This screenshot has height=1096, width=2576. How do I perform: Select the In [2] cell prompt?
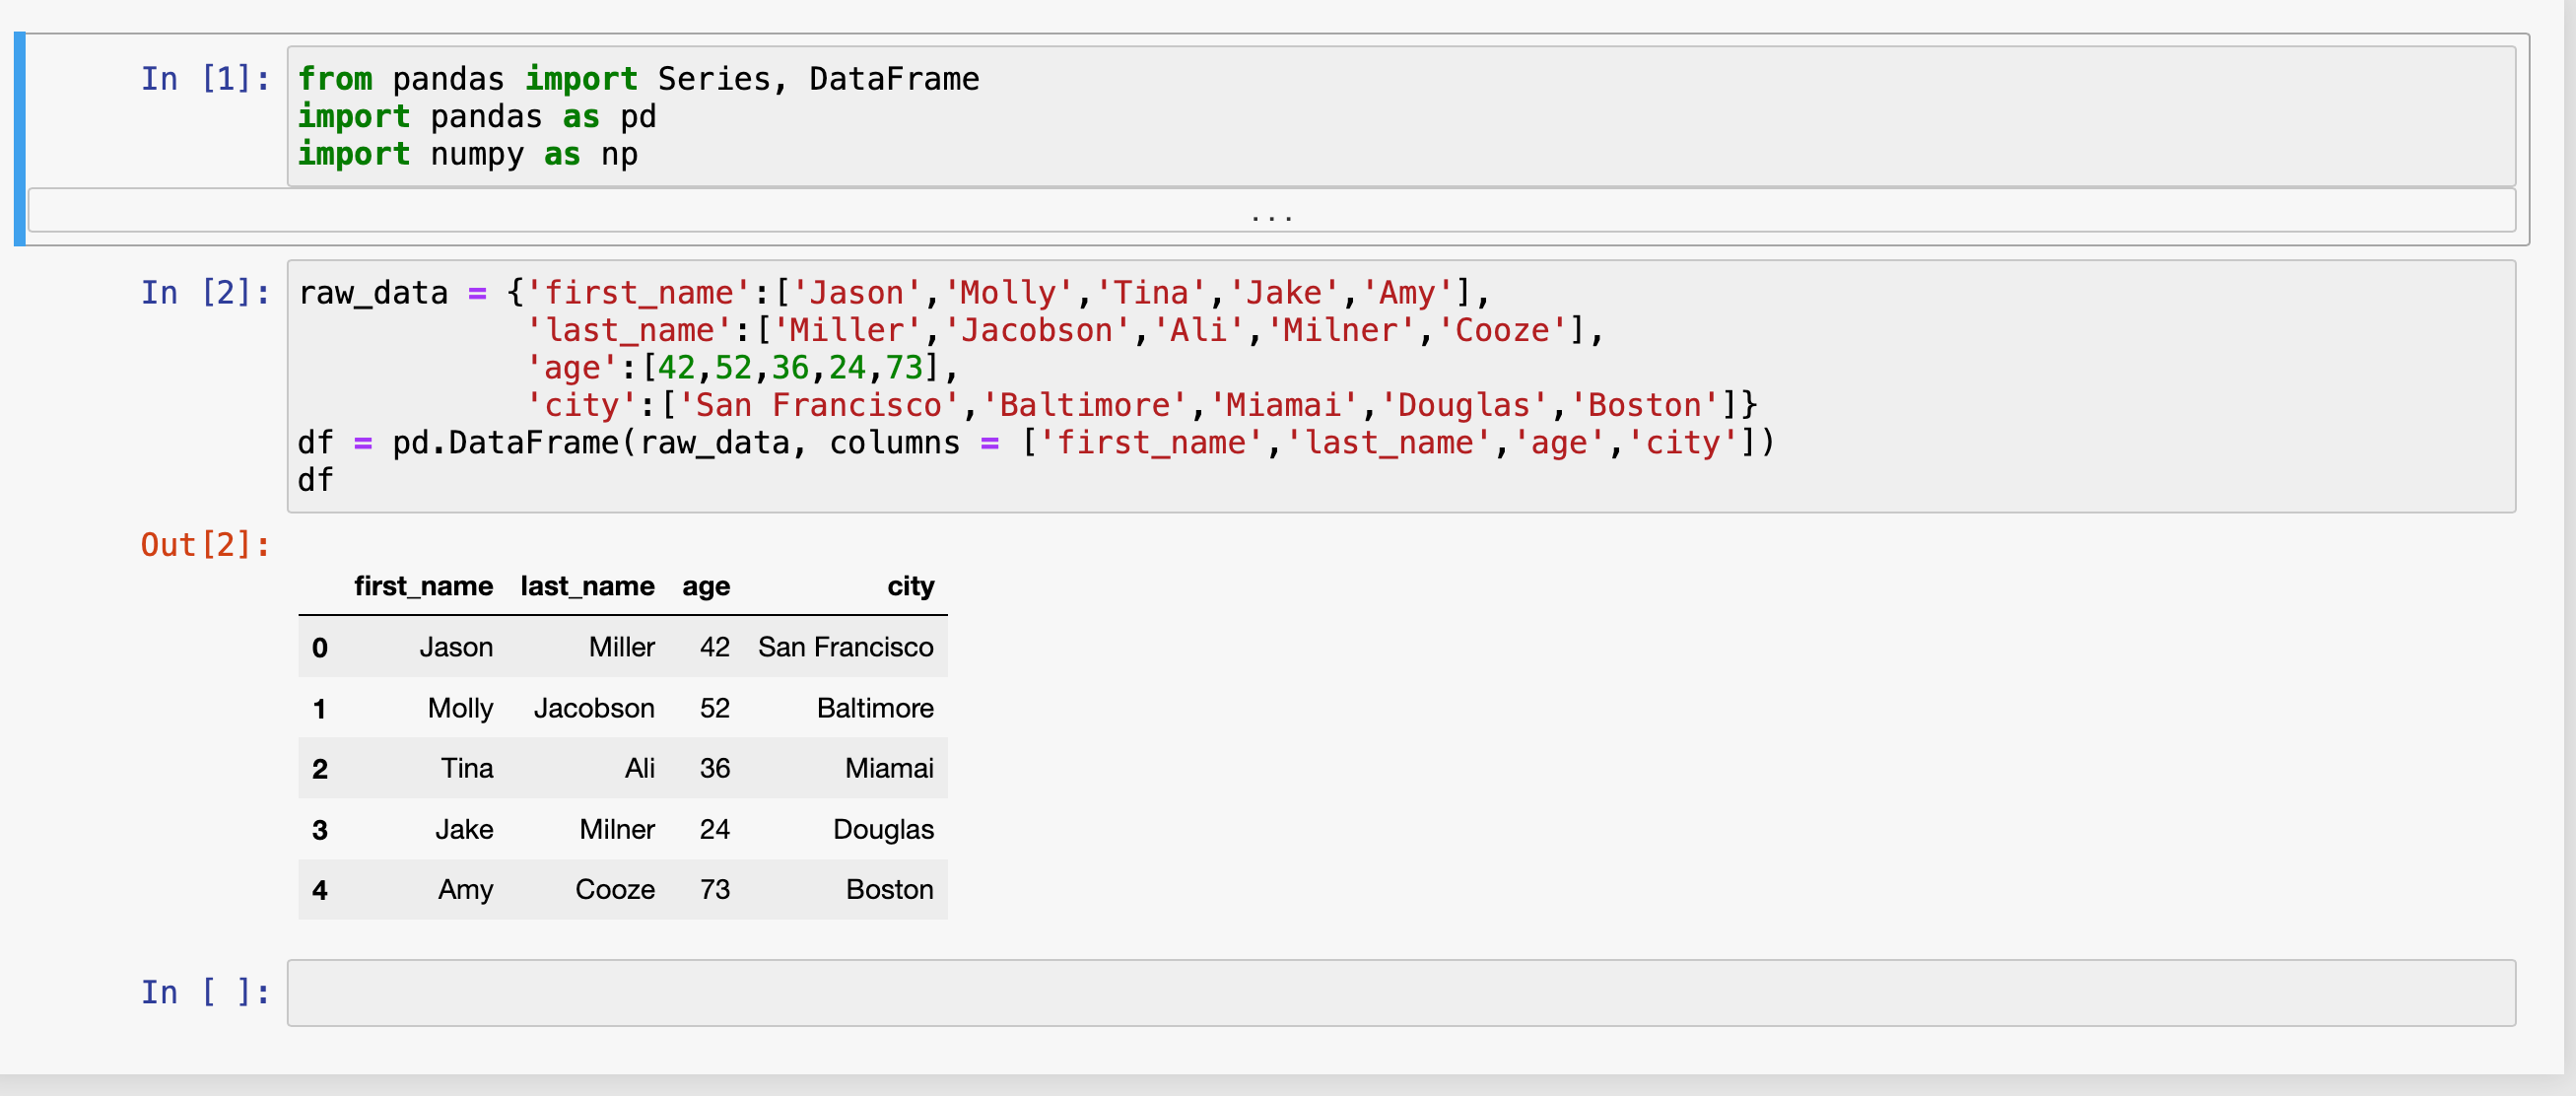205,293
